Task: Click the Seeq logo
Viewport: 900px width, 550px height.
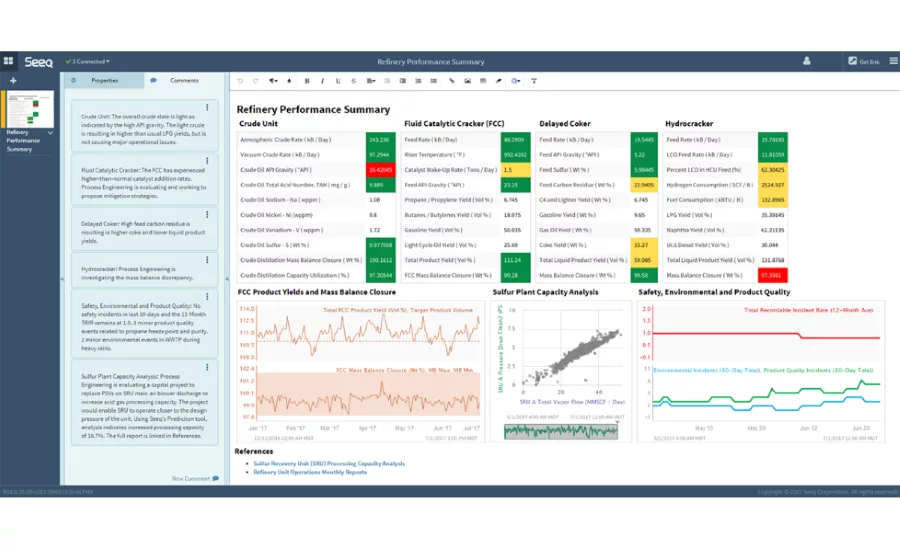Action: pyautogui.click(x=38, y=61)
